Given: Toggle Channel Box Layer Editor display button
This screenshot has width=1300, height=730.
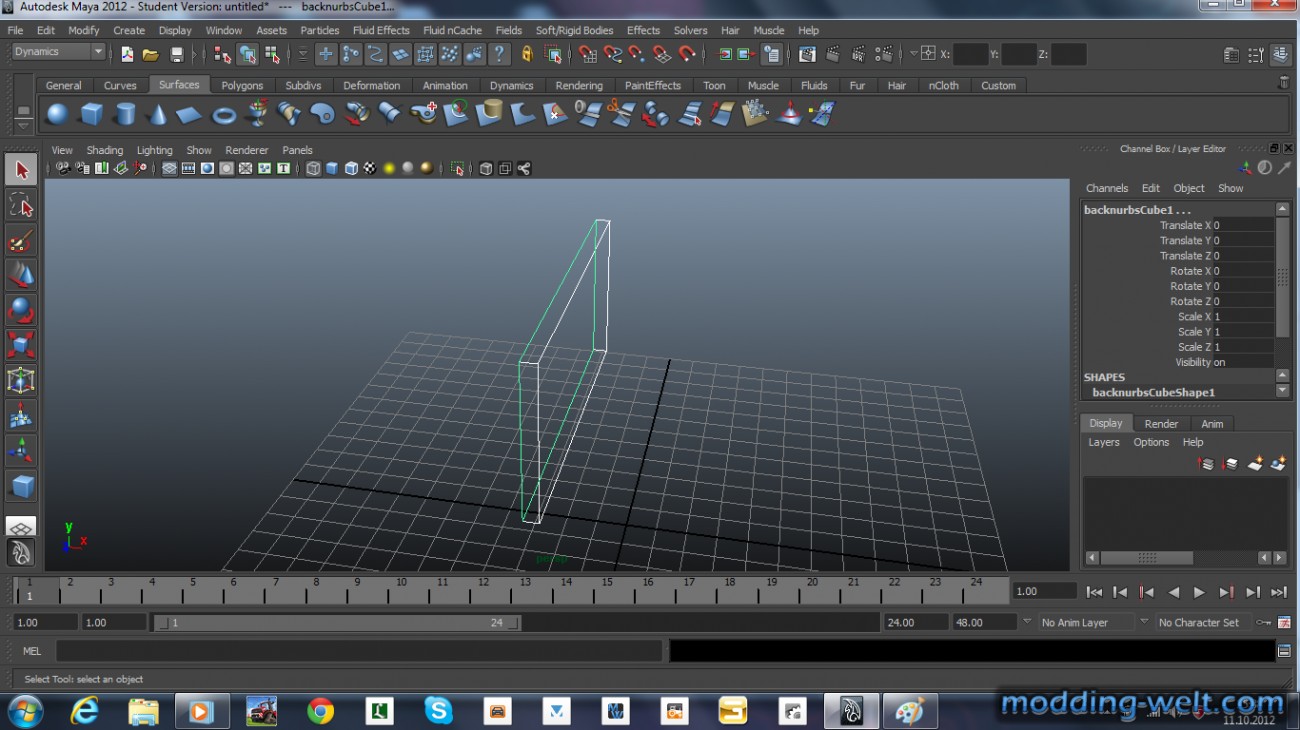Looking at the screenshot, I should [x=1281, y=54].
